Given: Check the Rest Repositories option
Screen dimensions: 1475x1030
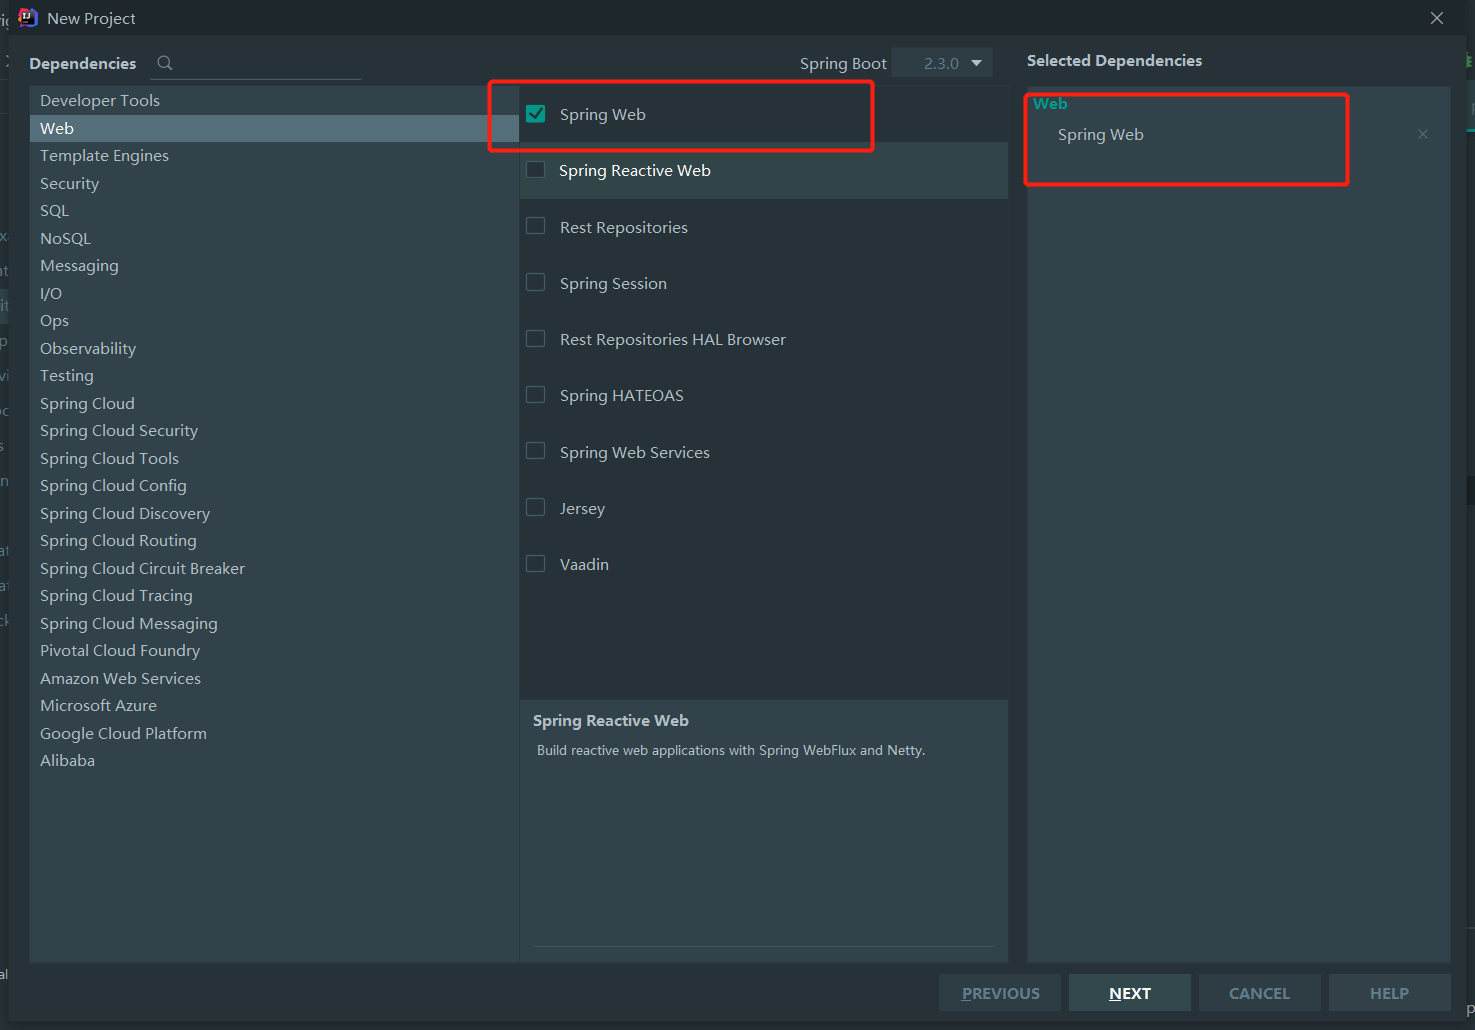Looking at the screenshot, I should pos(536,227).
